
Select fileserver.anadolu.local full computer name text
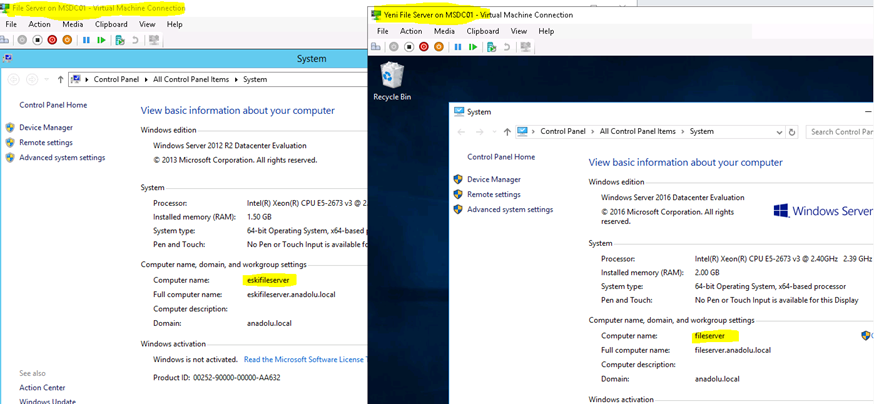coord(732,351)
